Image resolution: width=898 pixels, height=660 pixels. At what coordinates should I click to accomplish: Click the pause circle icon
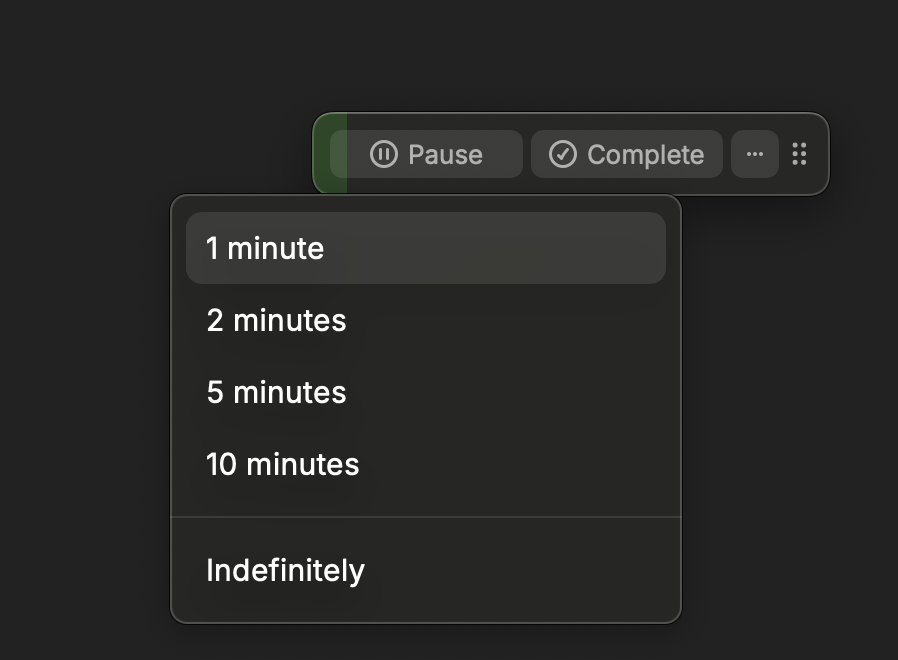click(384, 154)
